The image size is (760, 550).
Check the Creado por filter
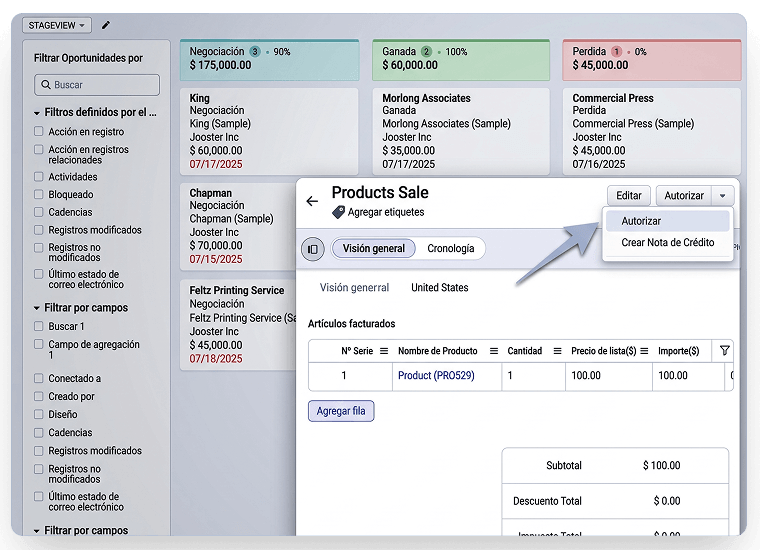pos(39,396)
